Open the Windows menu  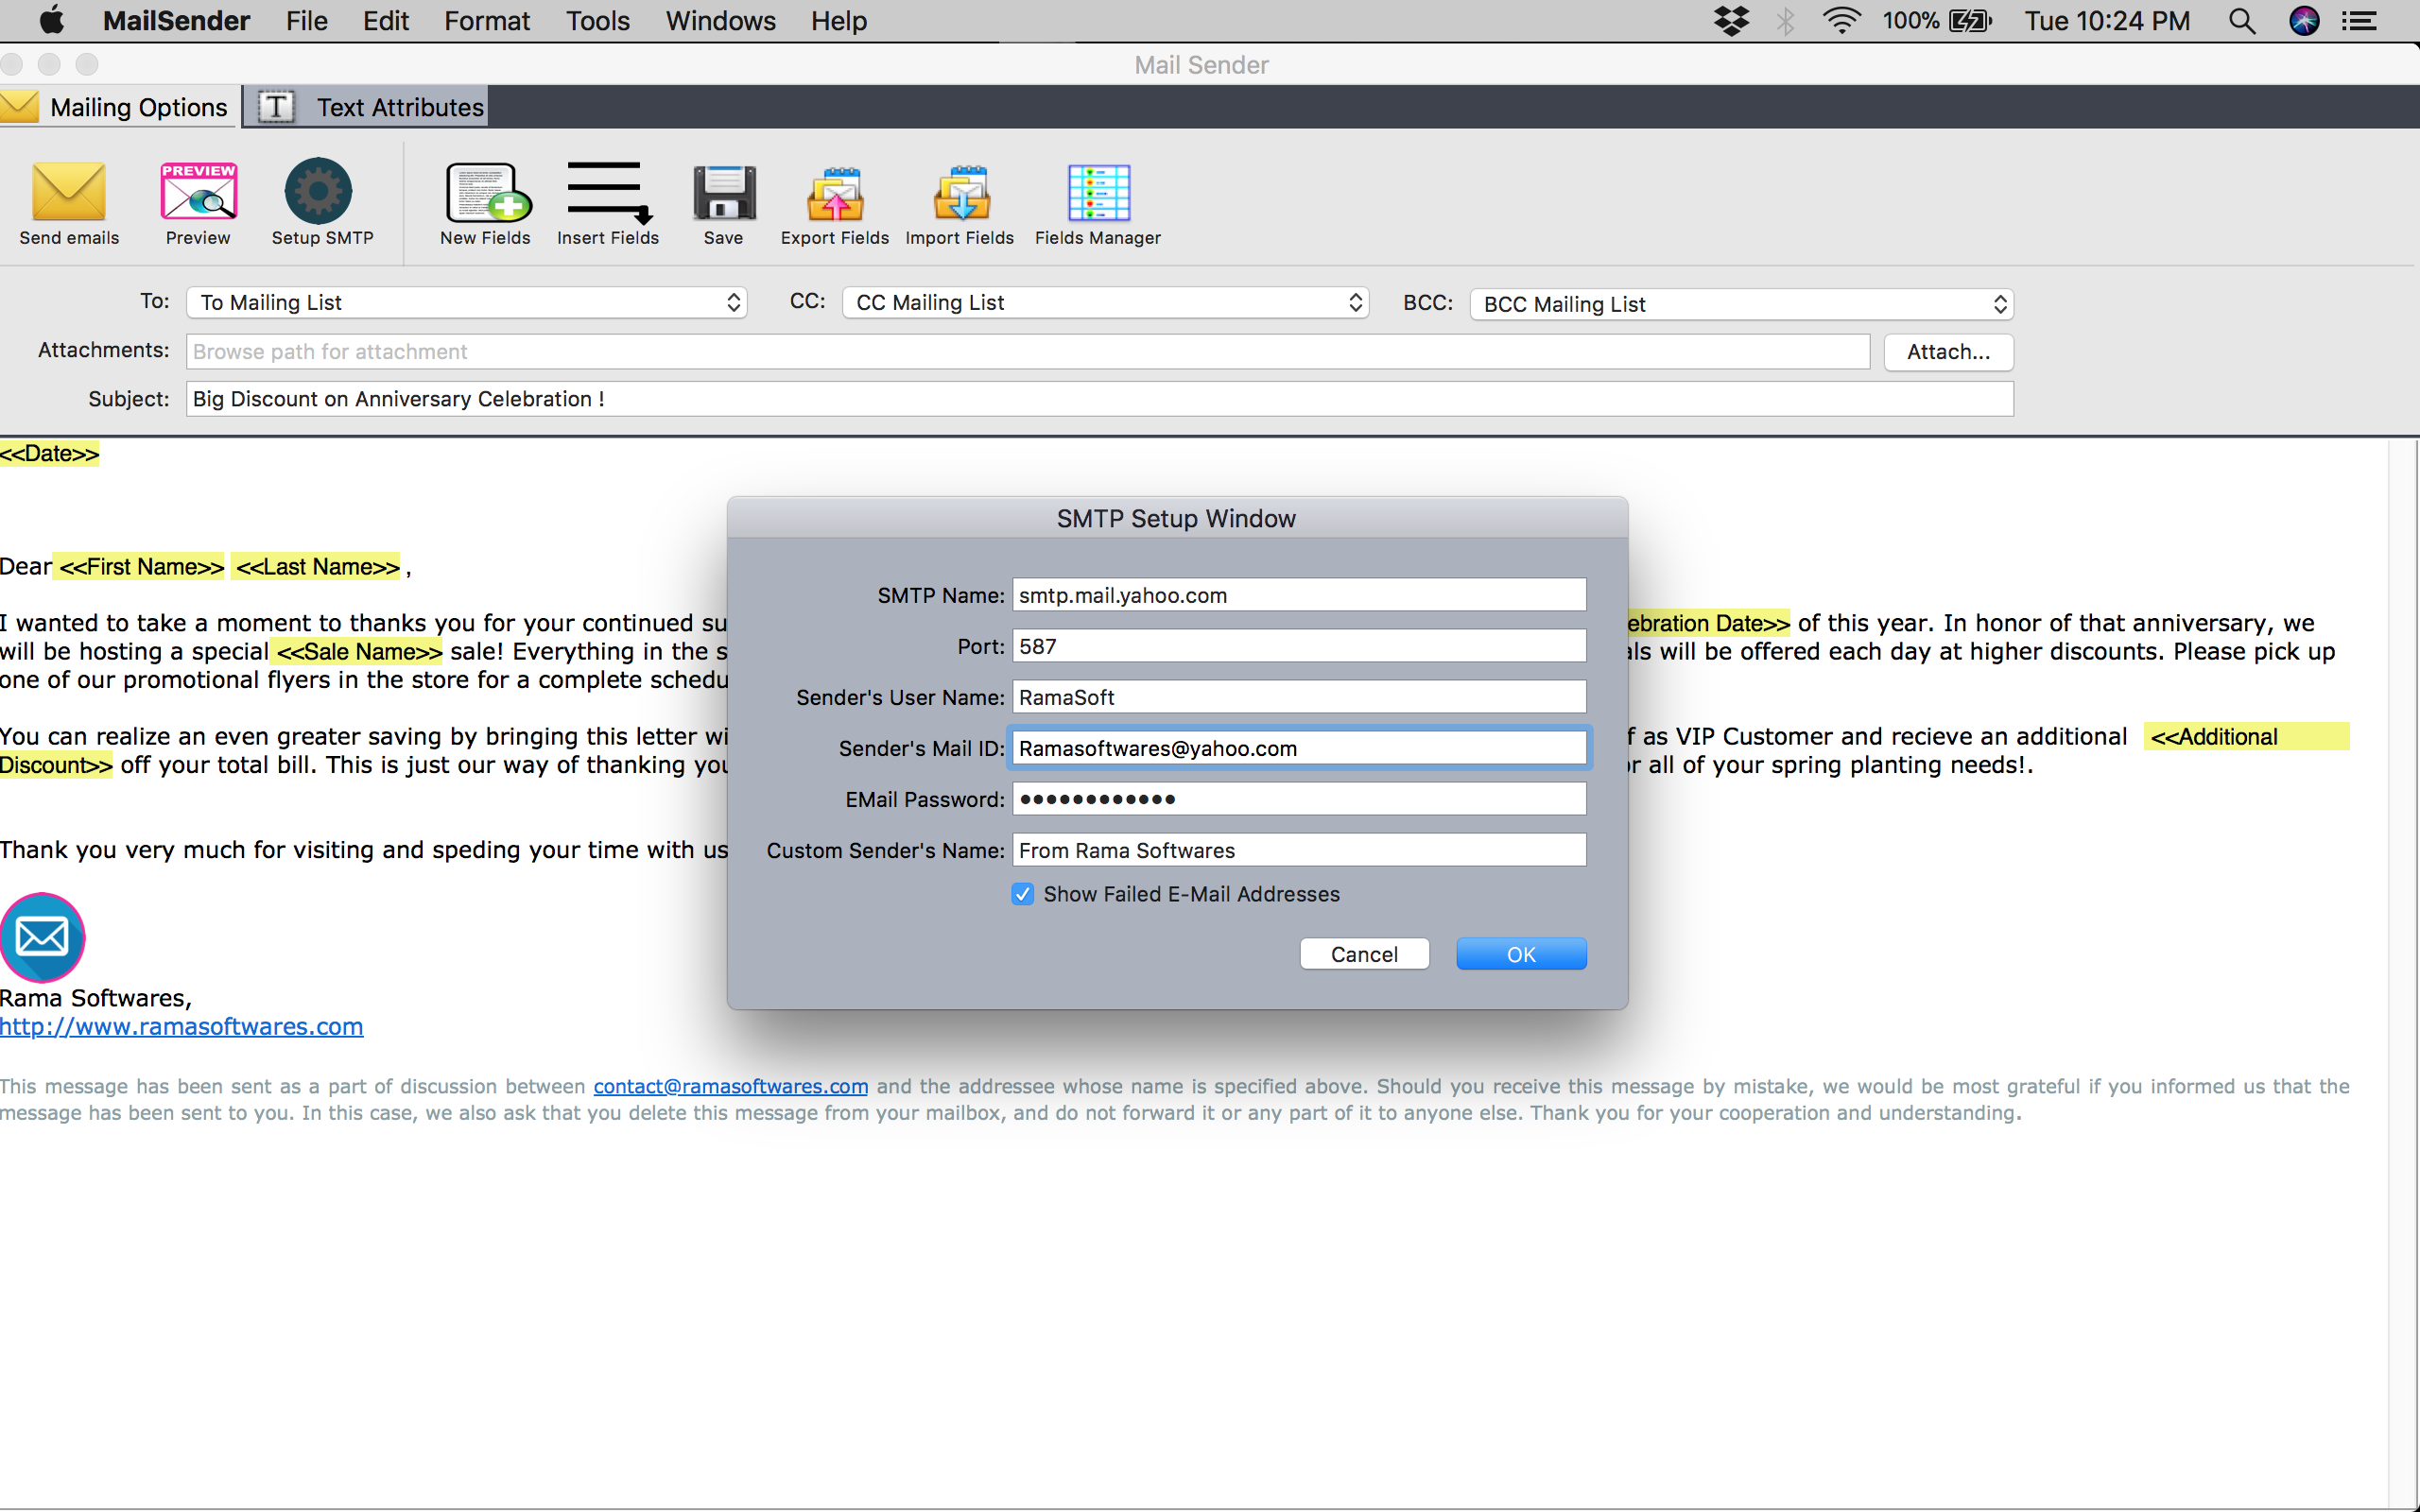coord(720,21)
